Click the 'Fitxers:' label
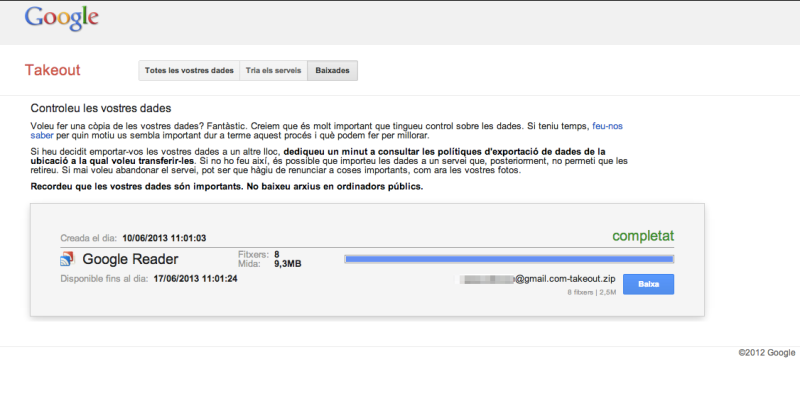The width and height of the screenshot is (800, 401). tap(253, 255)
